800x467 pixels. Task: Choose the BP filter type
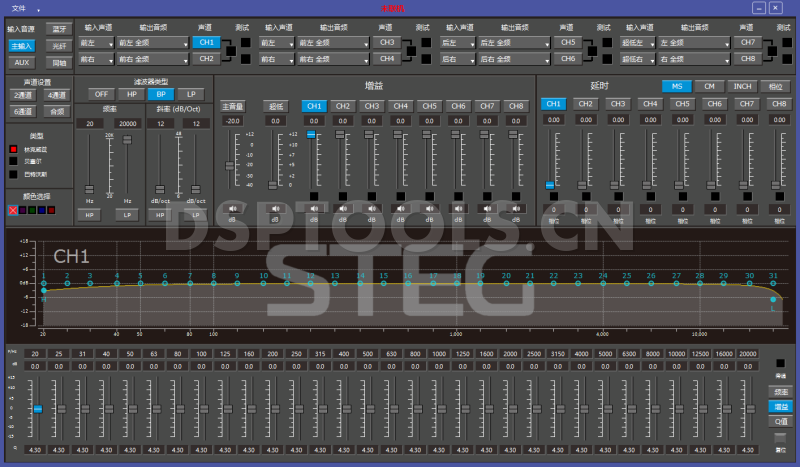161,94
